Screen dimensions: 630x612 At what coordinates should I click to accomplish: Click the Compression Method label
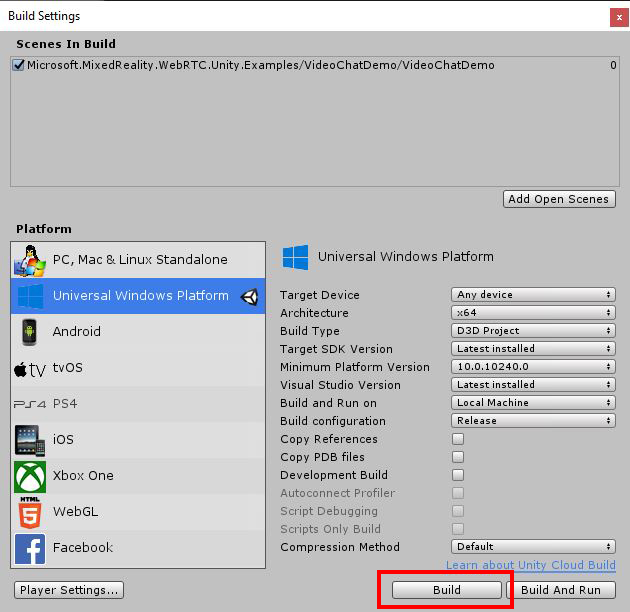point(340,547)
